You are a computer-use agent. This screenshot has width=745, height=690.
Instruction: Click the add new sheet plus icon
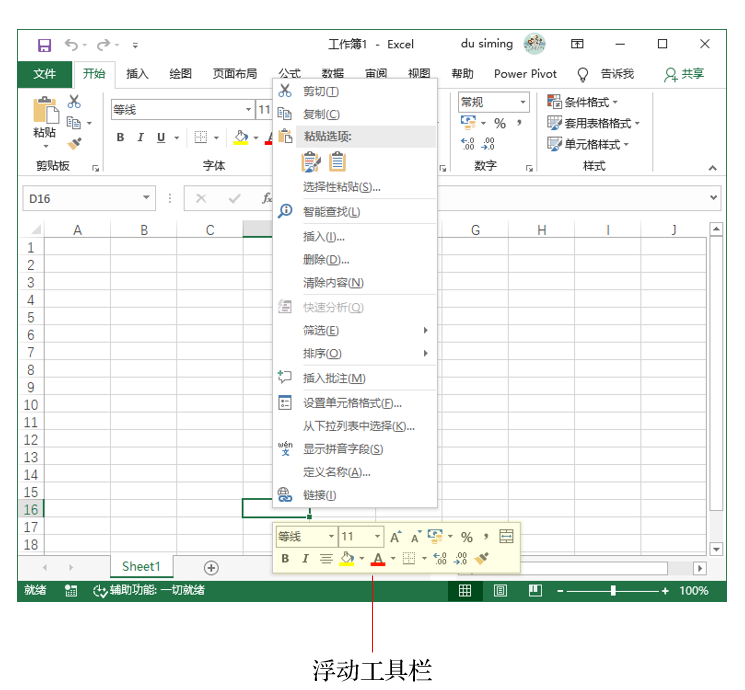point(211,567)
